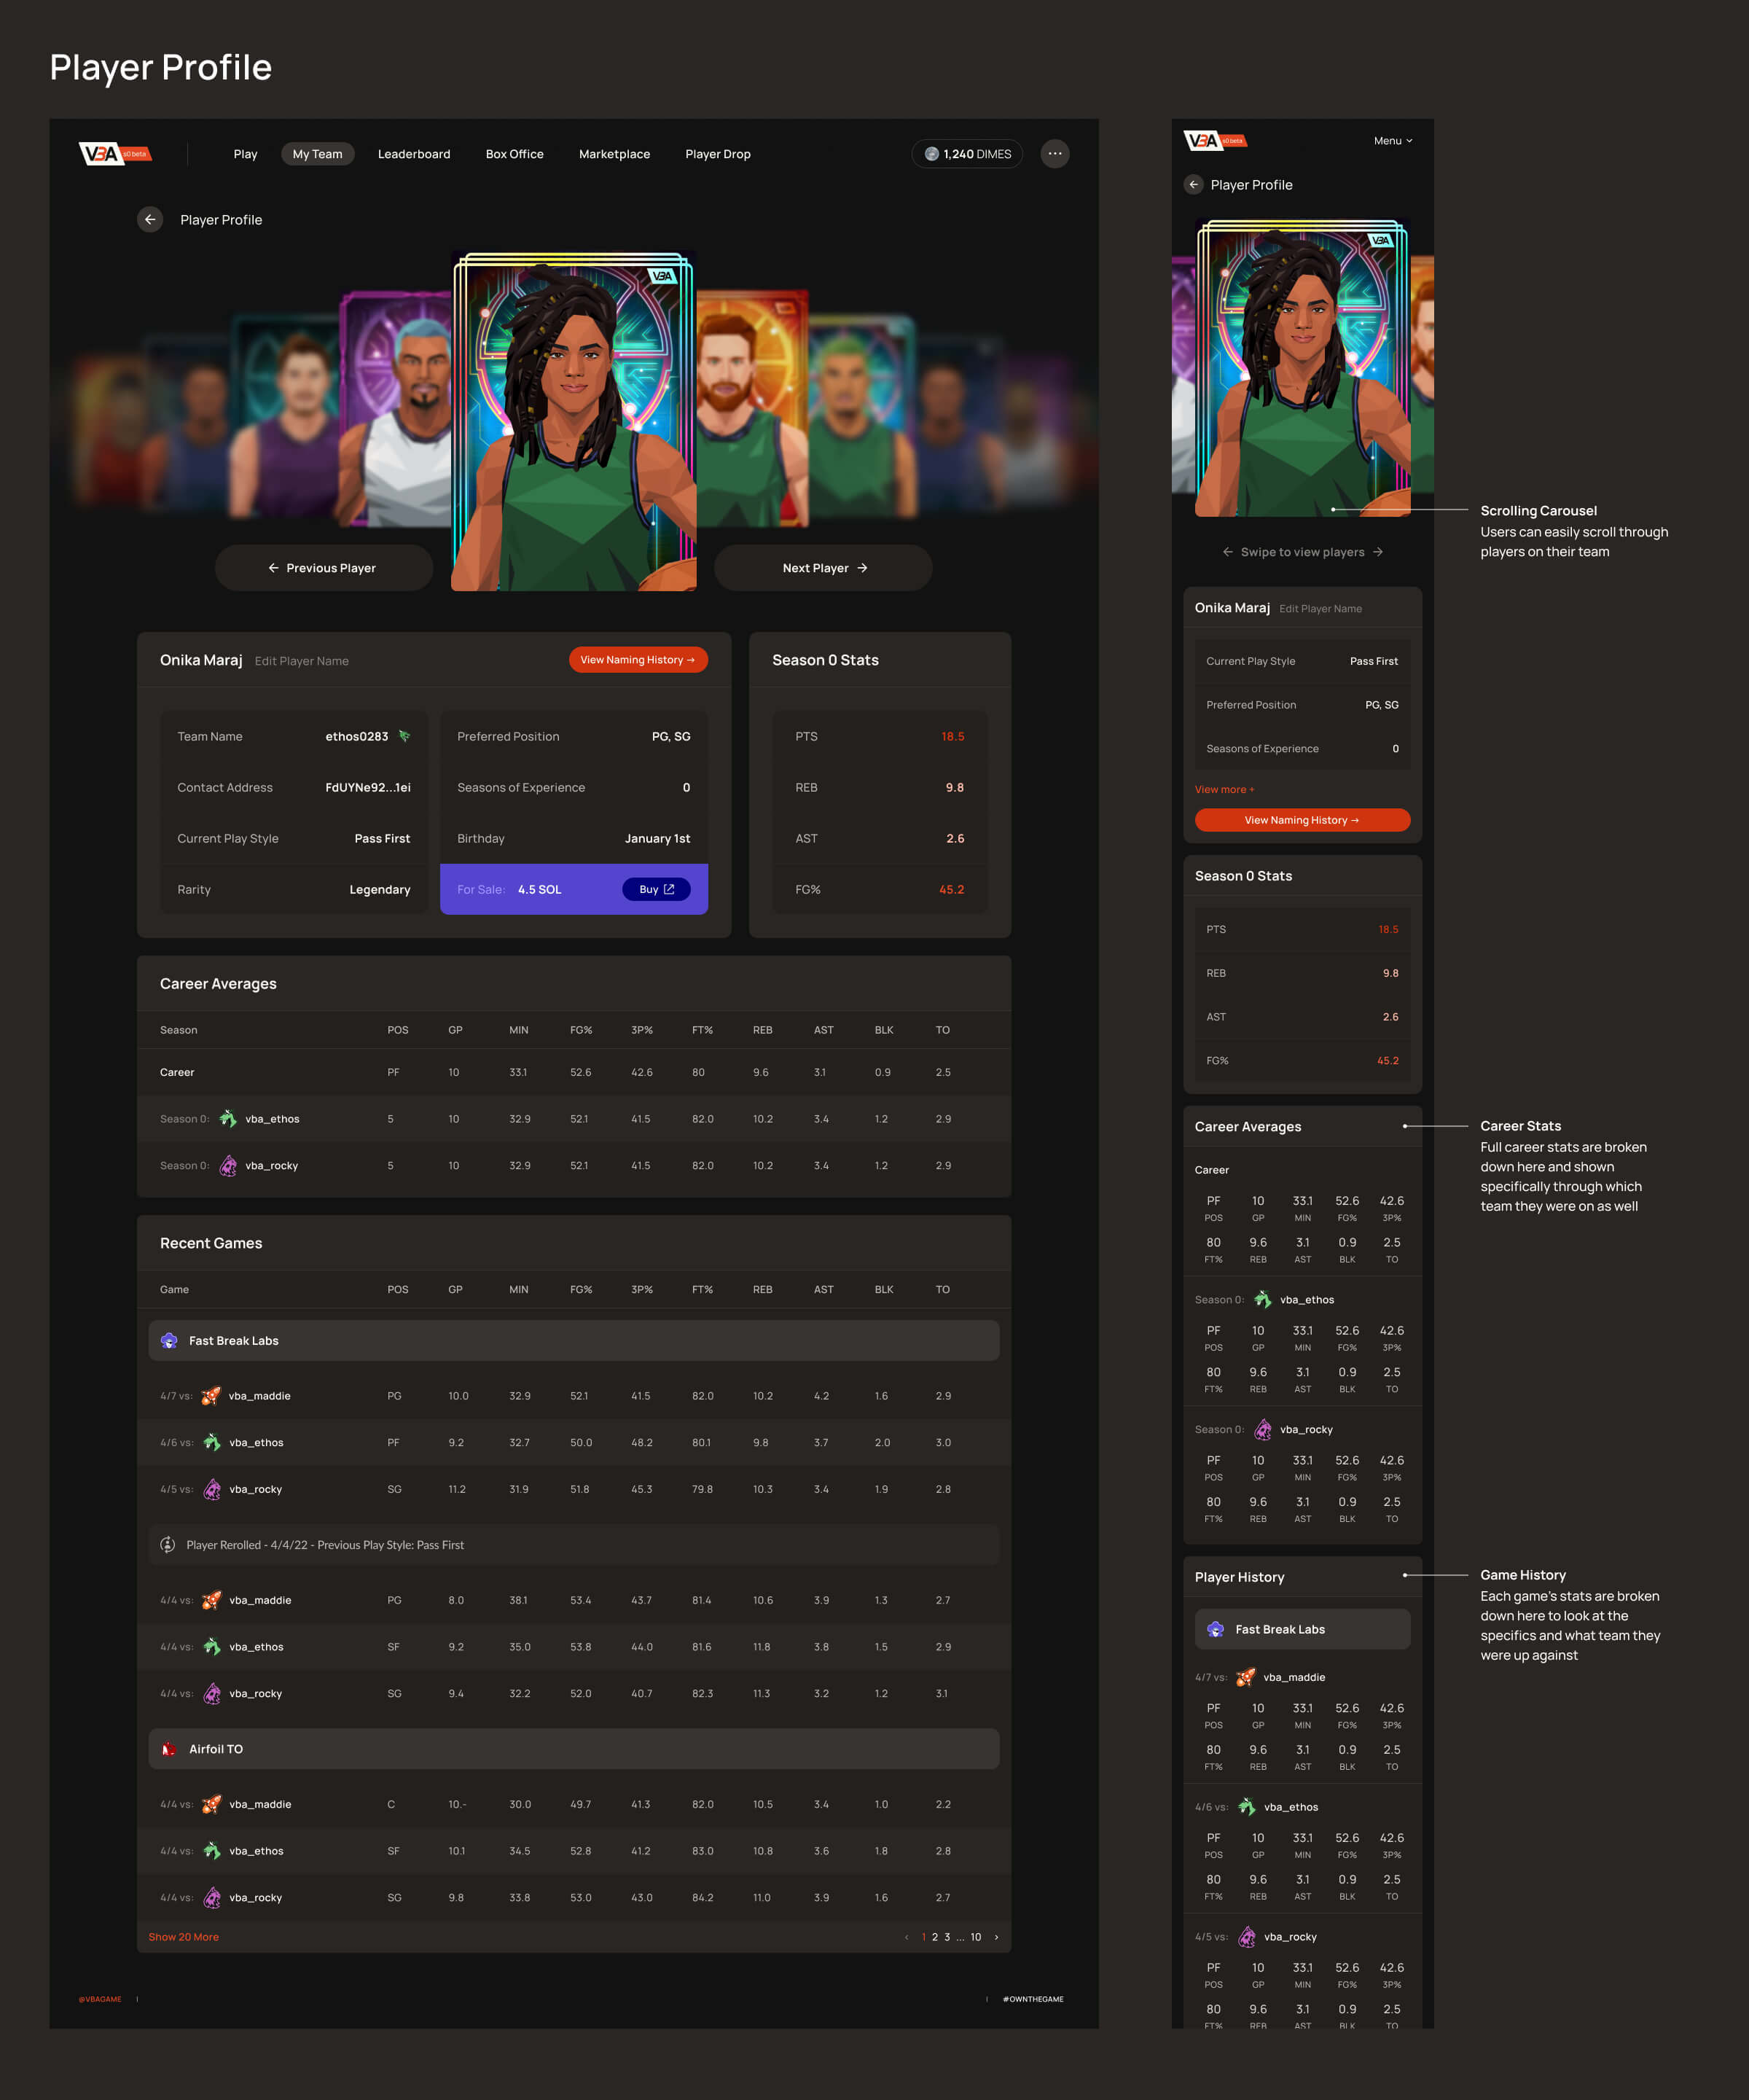Click the previous page arrow in pagination
The image size is (1749, 2100).
[x=907, y=1937]
